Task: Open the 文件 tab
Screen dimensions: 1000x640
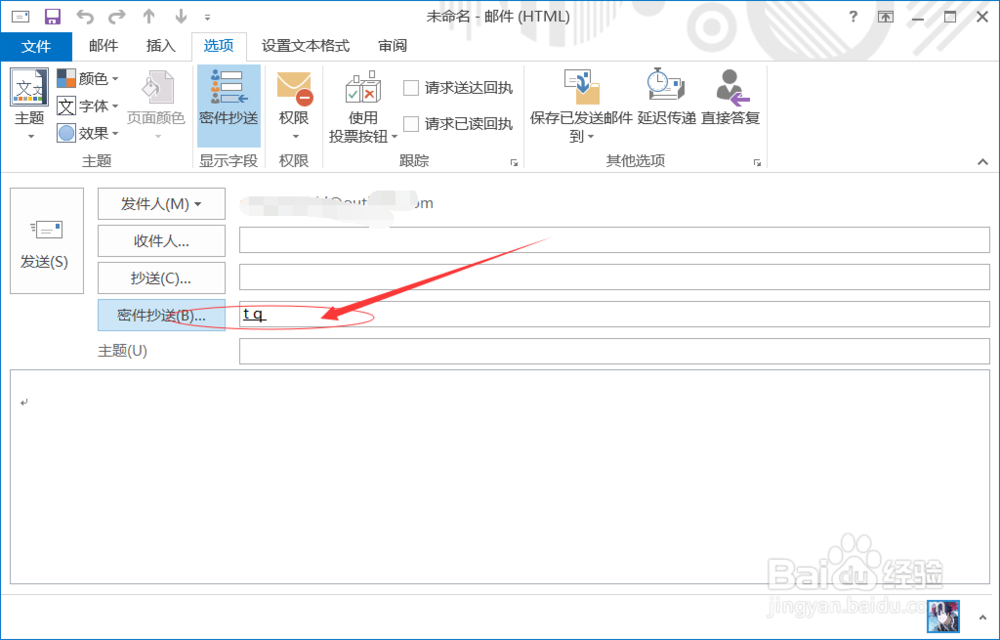Action: 36,47
